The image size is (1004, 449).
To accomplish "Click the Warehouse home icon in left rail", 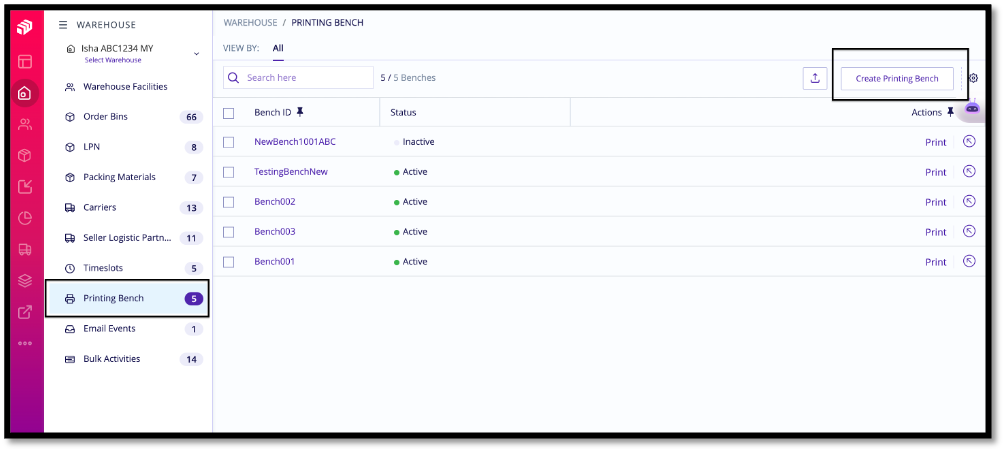I will click(x=24, y=94).
